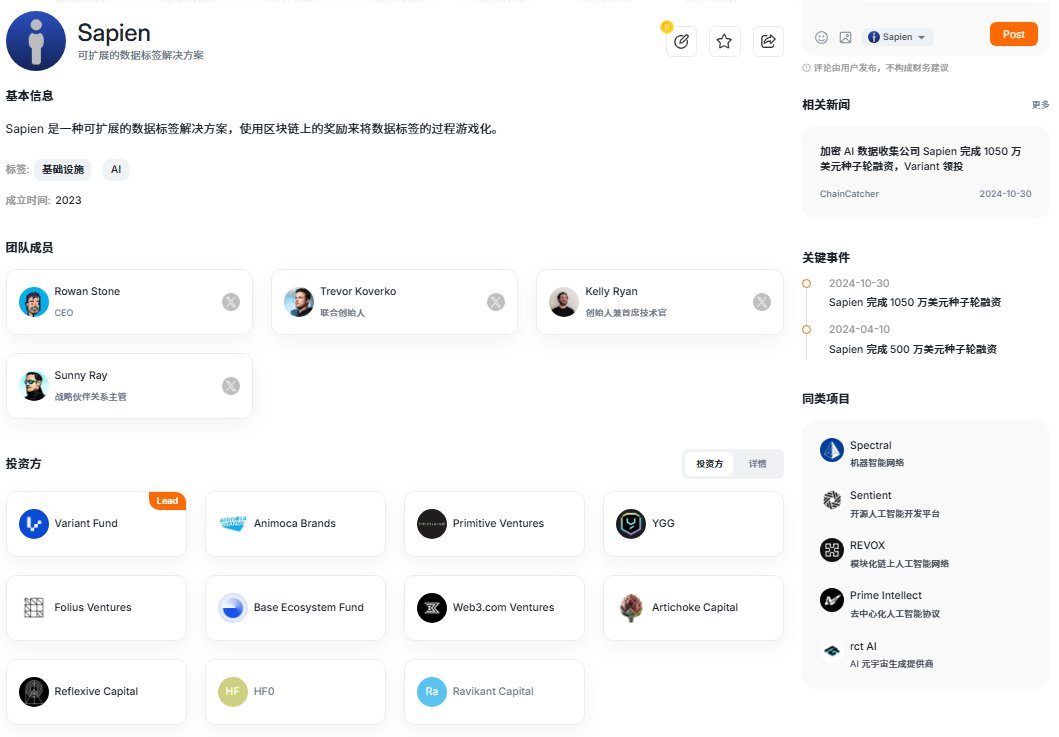Click the Reflexive Capital logo

point(34,692)
